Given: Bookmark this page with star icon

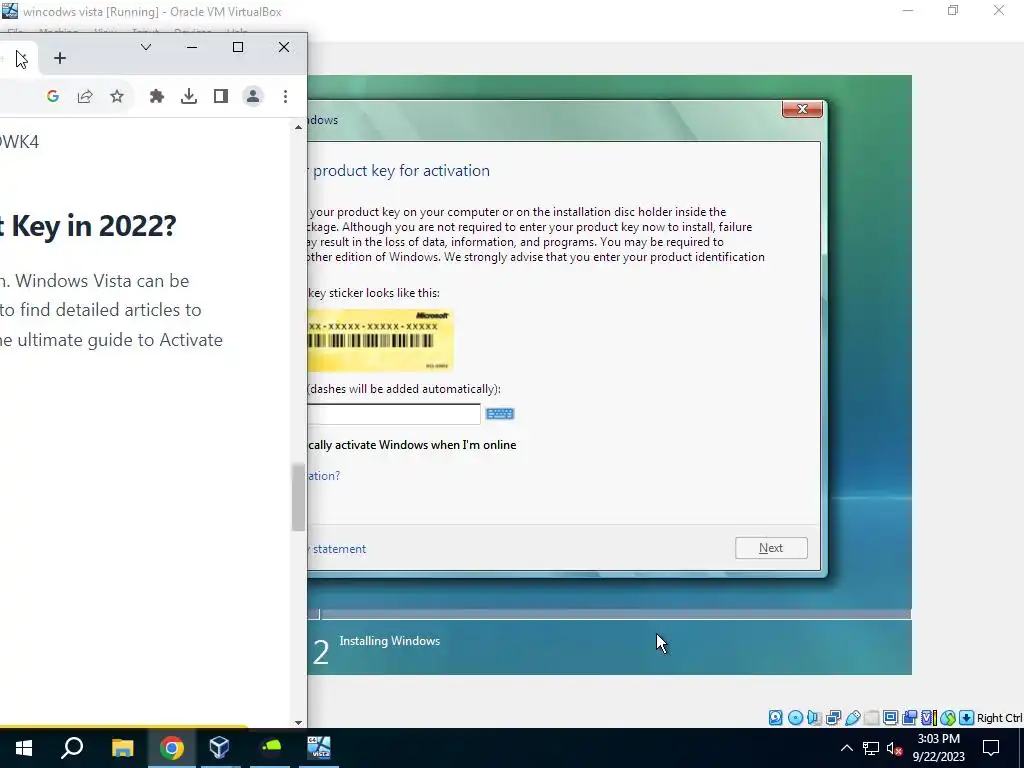Looking at the screenshot, I should [117, 97].
